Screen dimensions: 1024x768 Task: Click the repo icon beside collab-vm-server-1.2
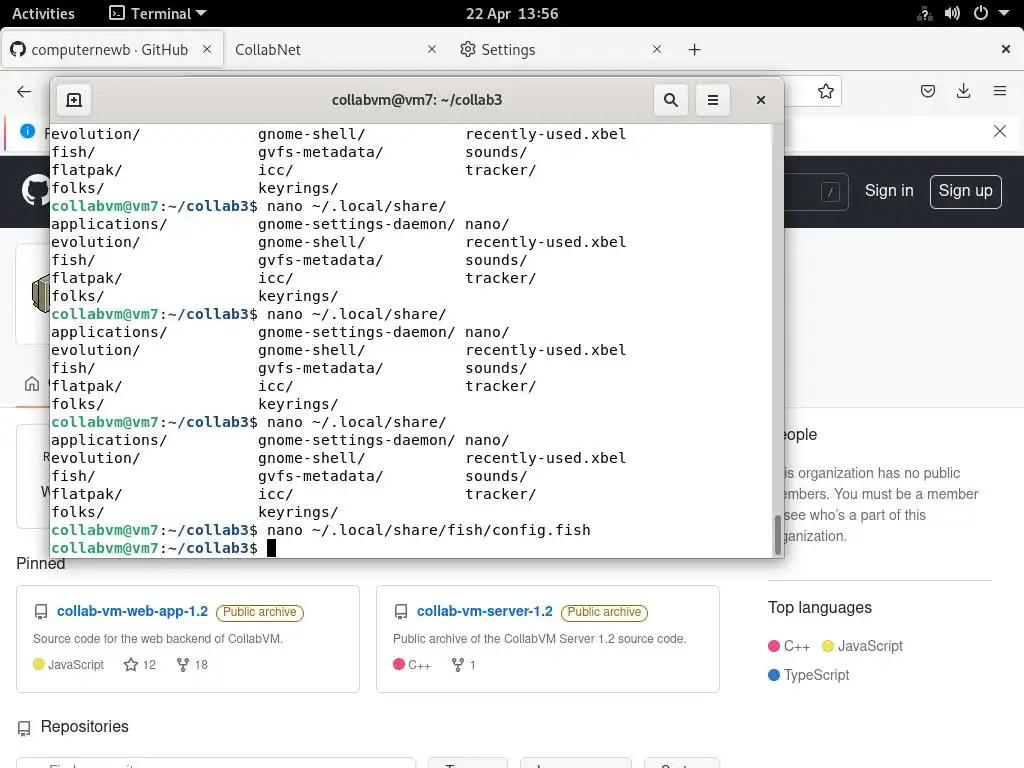401,612
